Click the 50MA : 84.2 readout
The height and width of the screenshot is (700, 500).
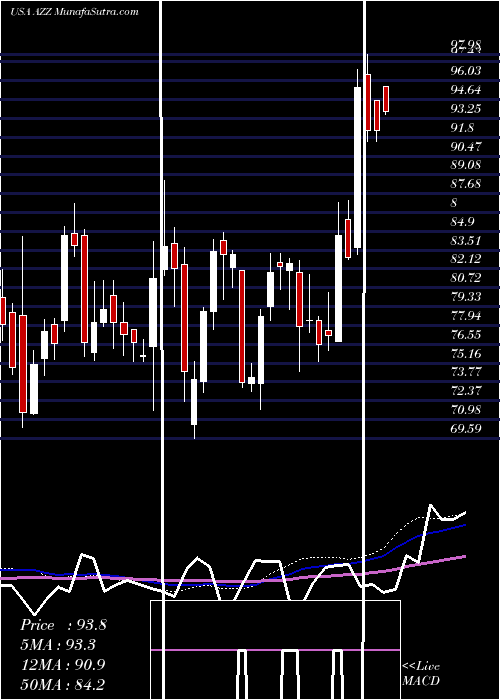pos(63,684)
